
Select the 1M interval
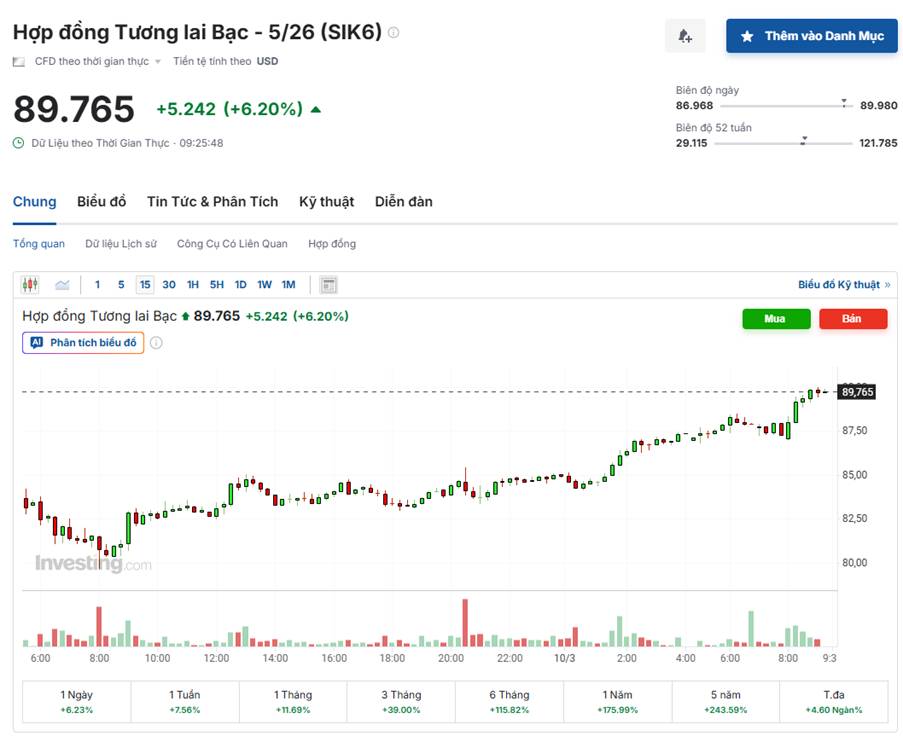click(289, 284)
